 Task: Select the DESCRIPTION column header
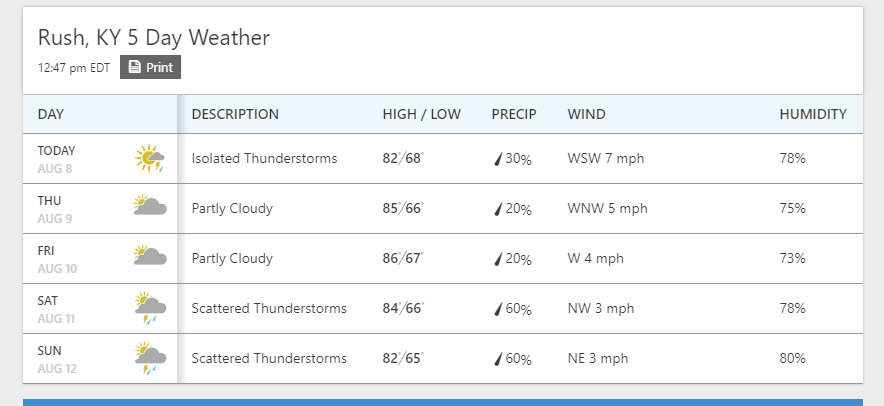(x=235, y=114)
